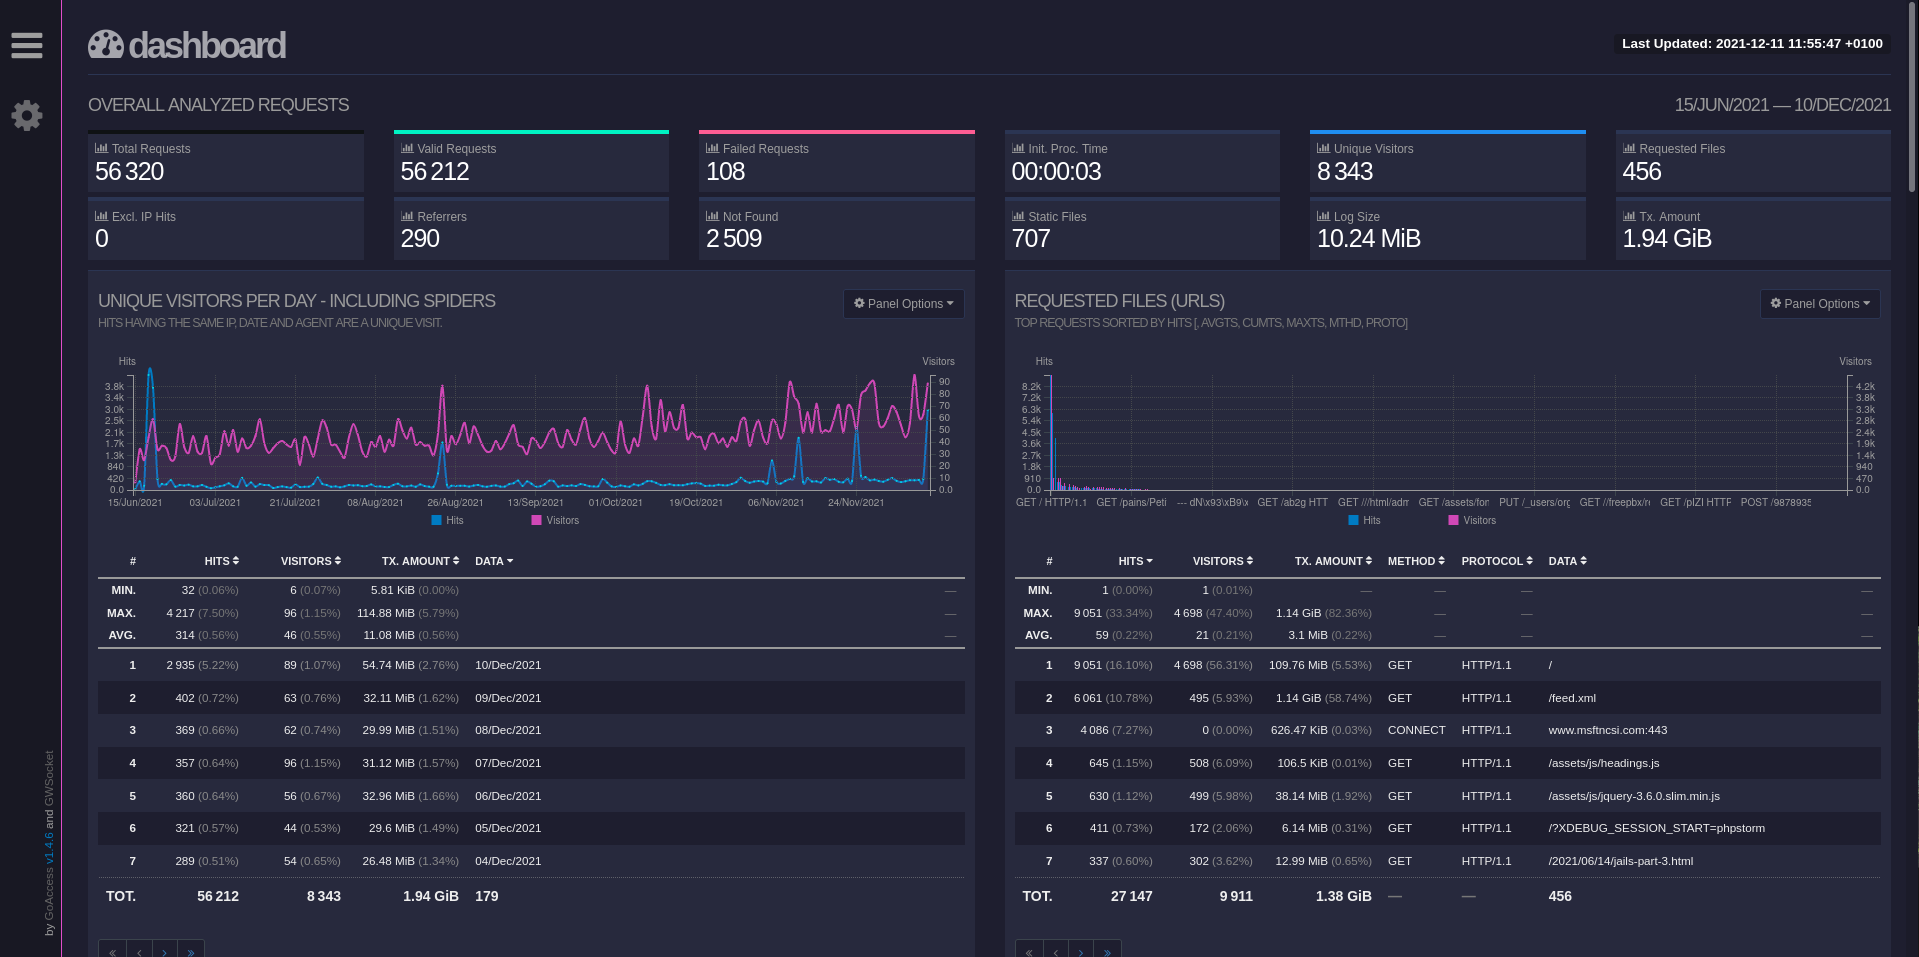Sort visitors per day table by HITS
Screen dimensions: 1919x957
coord(221,561)
